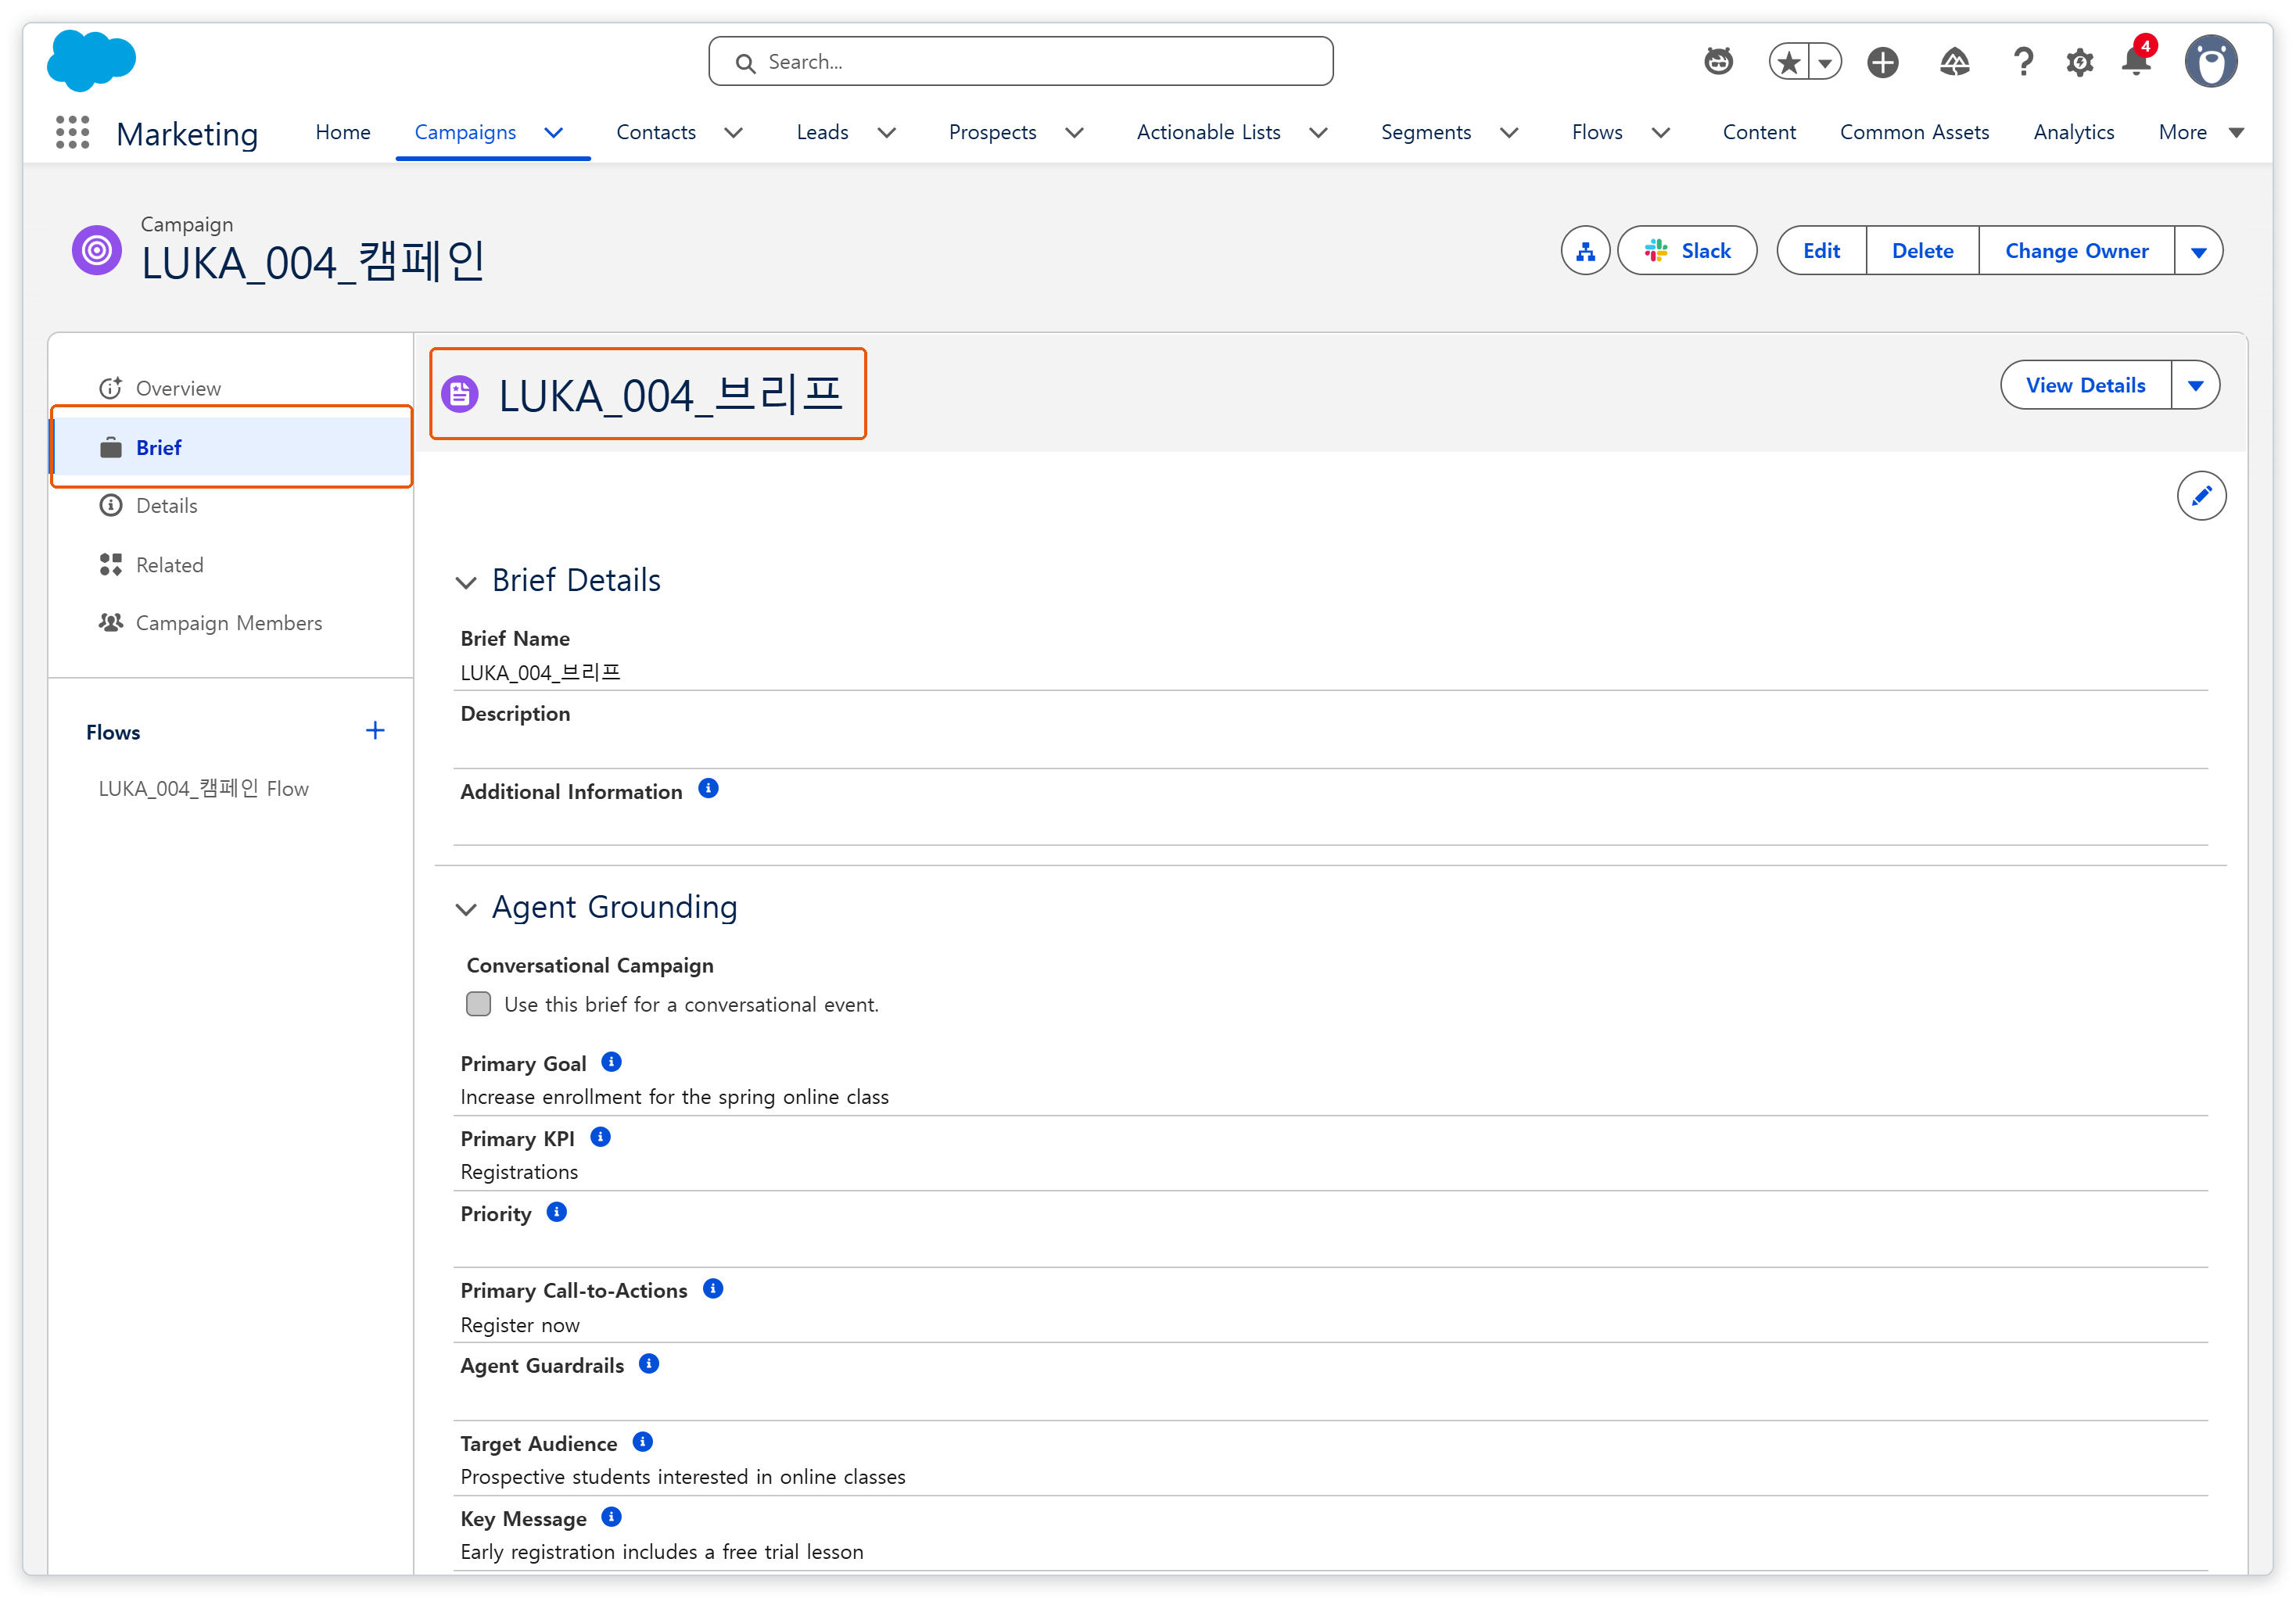Open the Favorites list dropdown arrow
The height and width of the screenshot is (1598, 2296).
click(x=1825, y=62)
